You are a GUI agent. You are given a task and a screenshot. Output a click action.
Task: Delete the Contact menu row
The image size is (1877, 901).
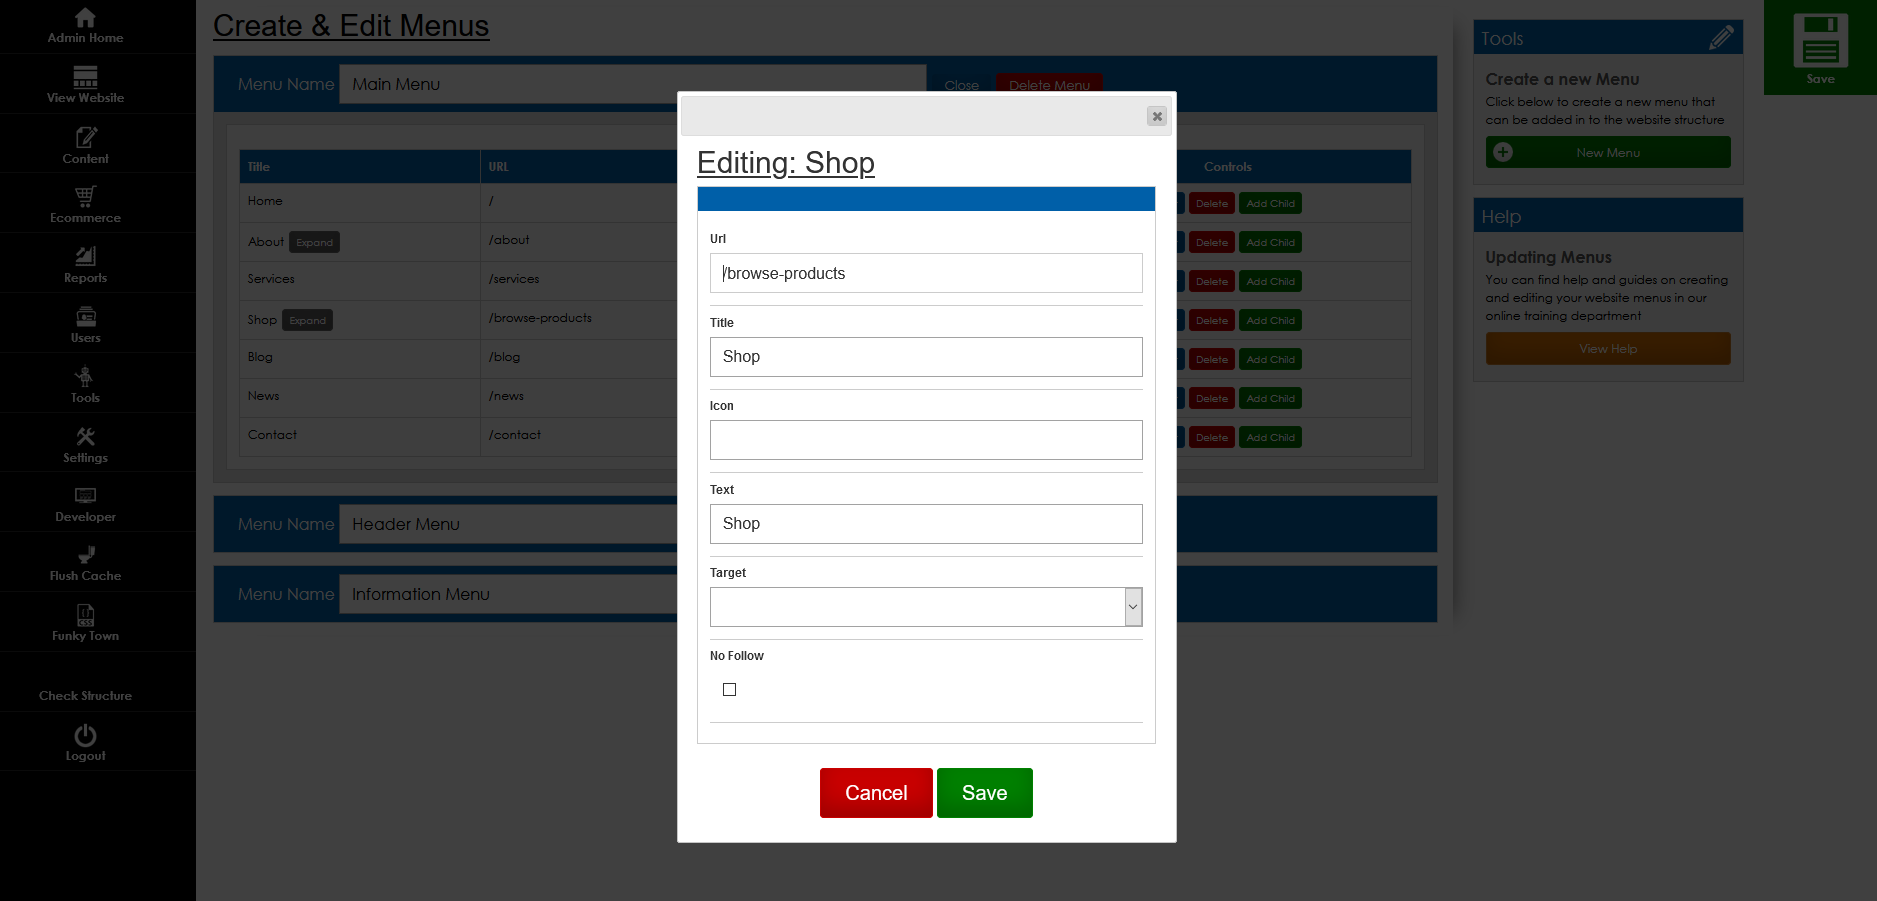(1212, 437)
